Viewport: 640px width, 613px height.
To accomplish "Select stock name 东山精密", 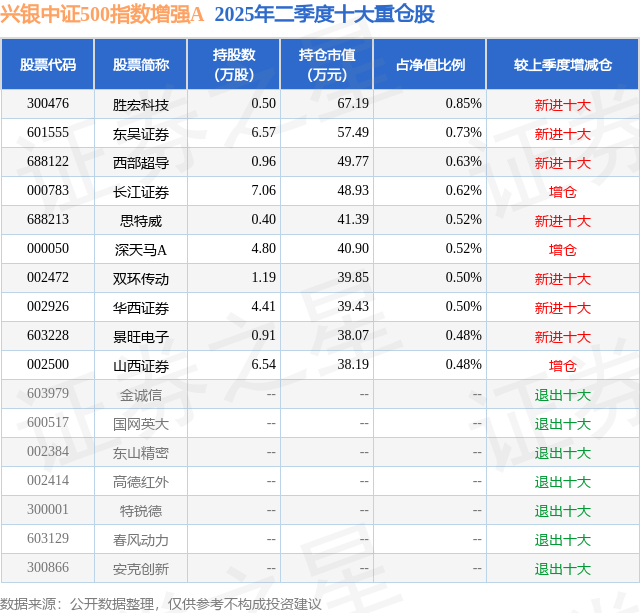I will tap(141, 453).
